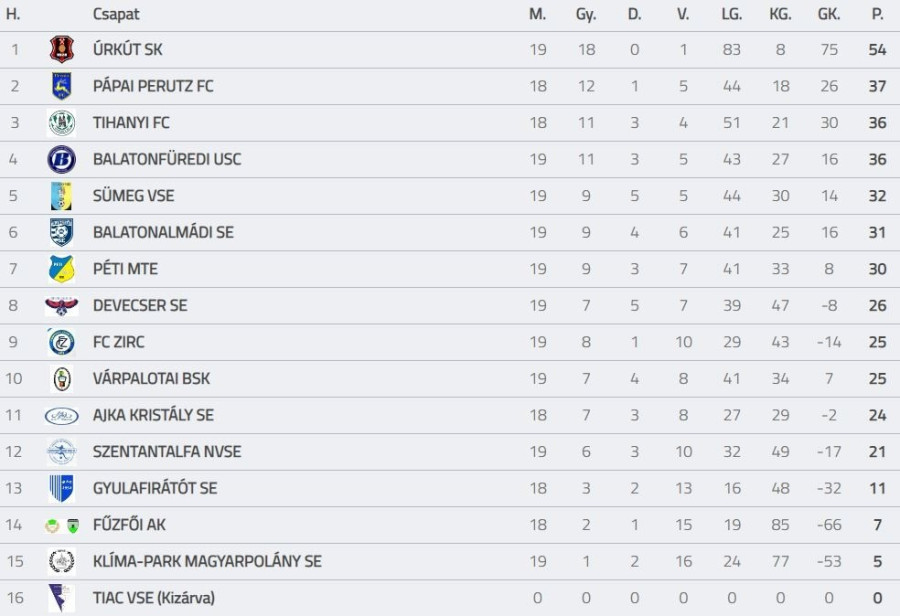The width and height of the screenshot is (900, 616).
Task: Open Klíma-Park Magyarpolány SE team link
Action: 207,562
